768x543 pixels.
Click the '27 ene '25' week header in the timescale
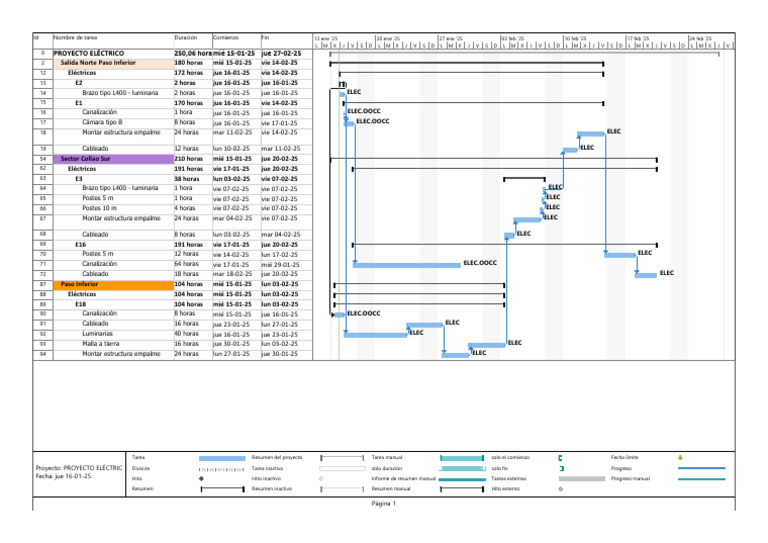pos(451,38)
